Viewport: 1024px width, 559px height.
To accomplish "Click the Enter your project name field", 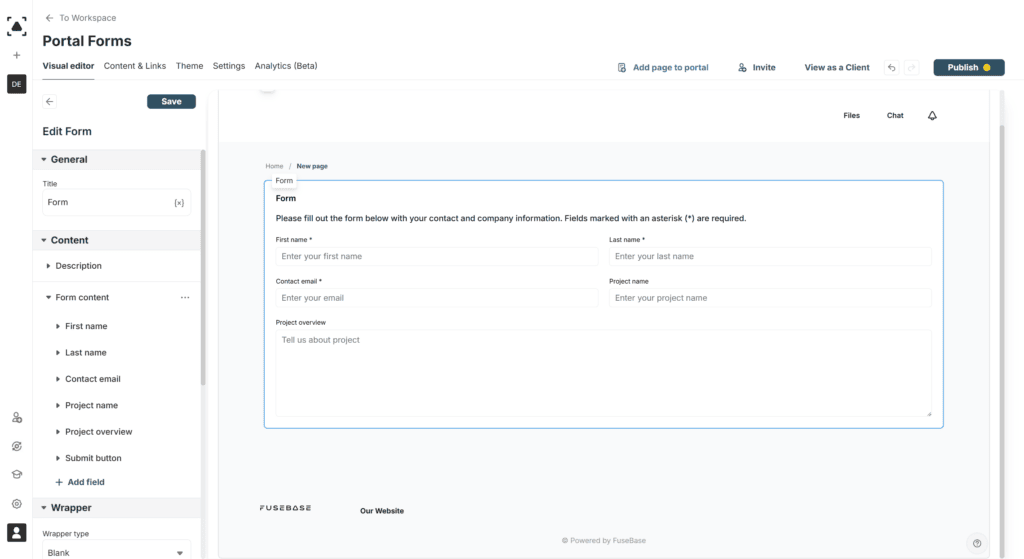I will [770, 298].
